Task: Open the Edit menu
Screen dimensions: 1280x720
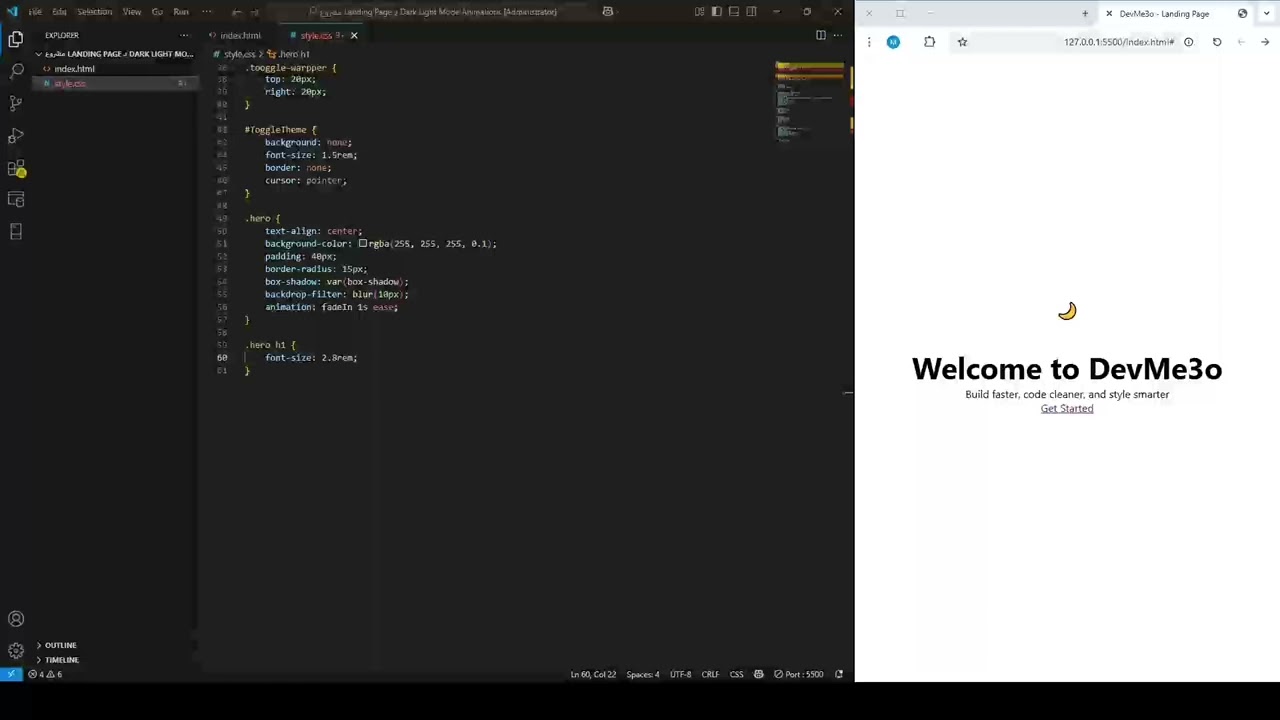Action: 60,12
